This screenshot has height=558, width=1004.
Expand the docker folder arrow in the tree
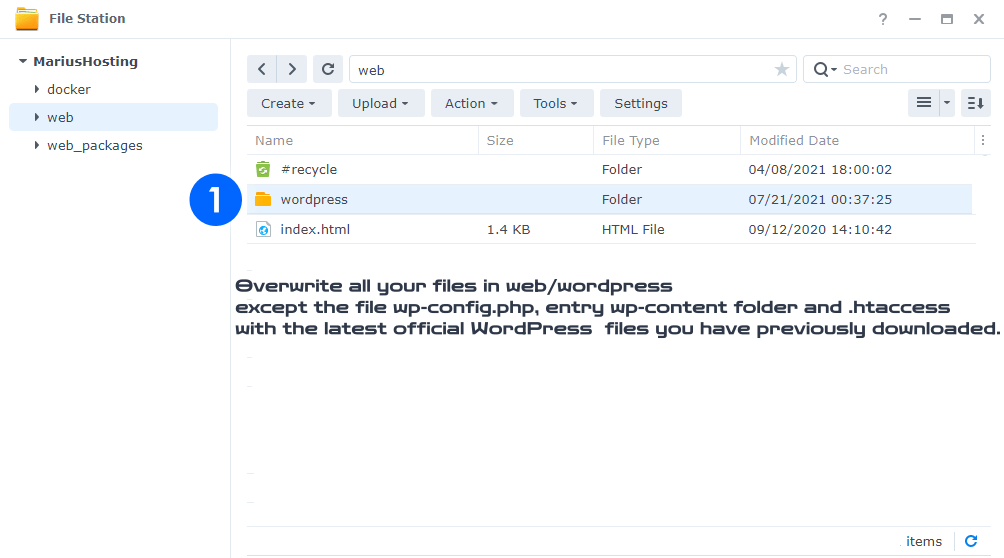pos(36,89)
